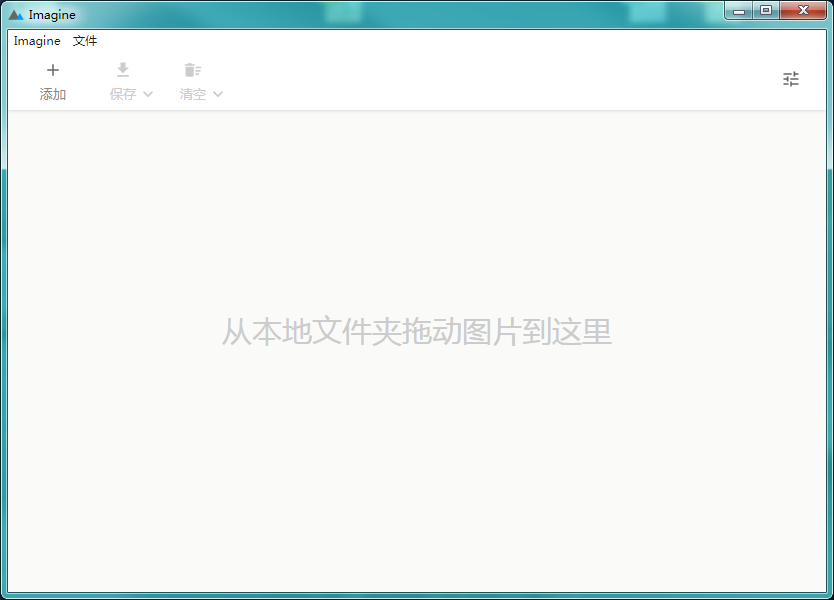Click the 清空 label in the toolbar
The image size is (834, 600).
click(x=192, y=94)
